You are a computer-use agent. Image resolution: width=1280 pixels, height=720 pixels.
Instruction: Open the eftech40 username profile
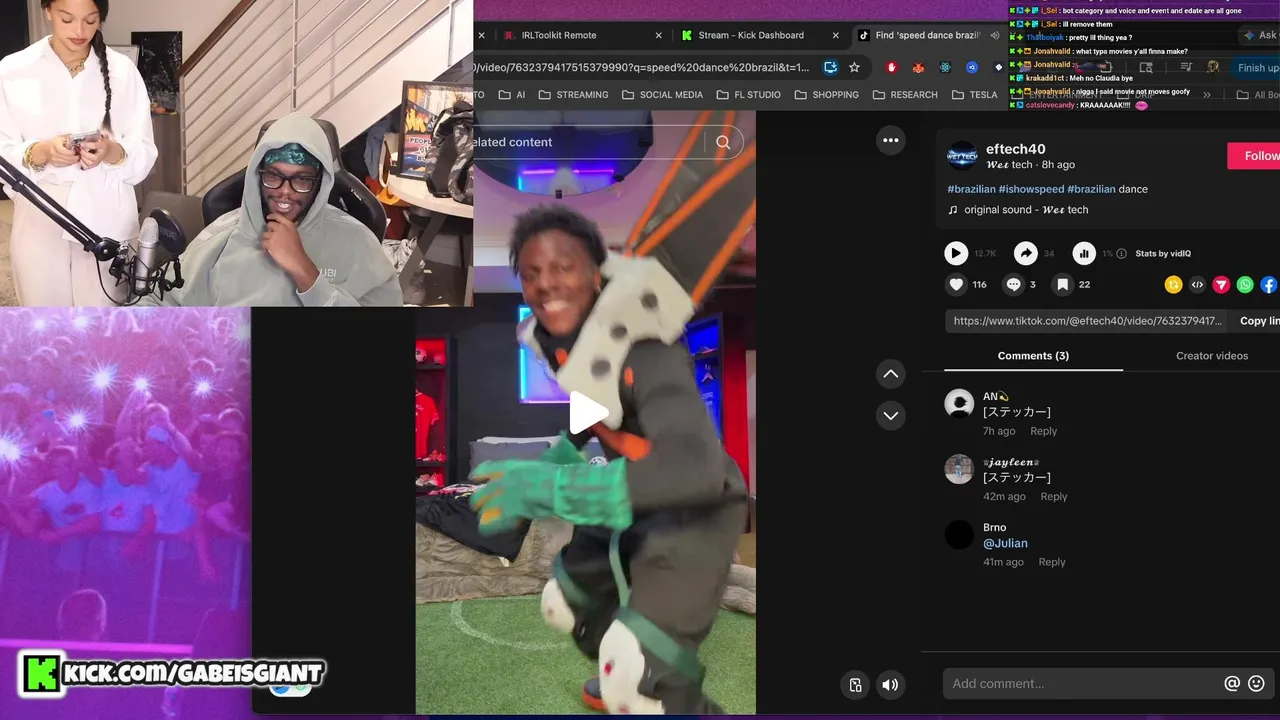(x=1015, y=149)
